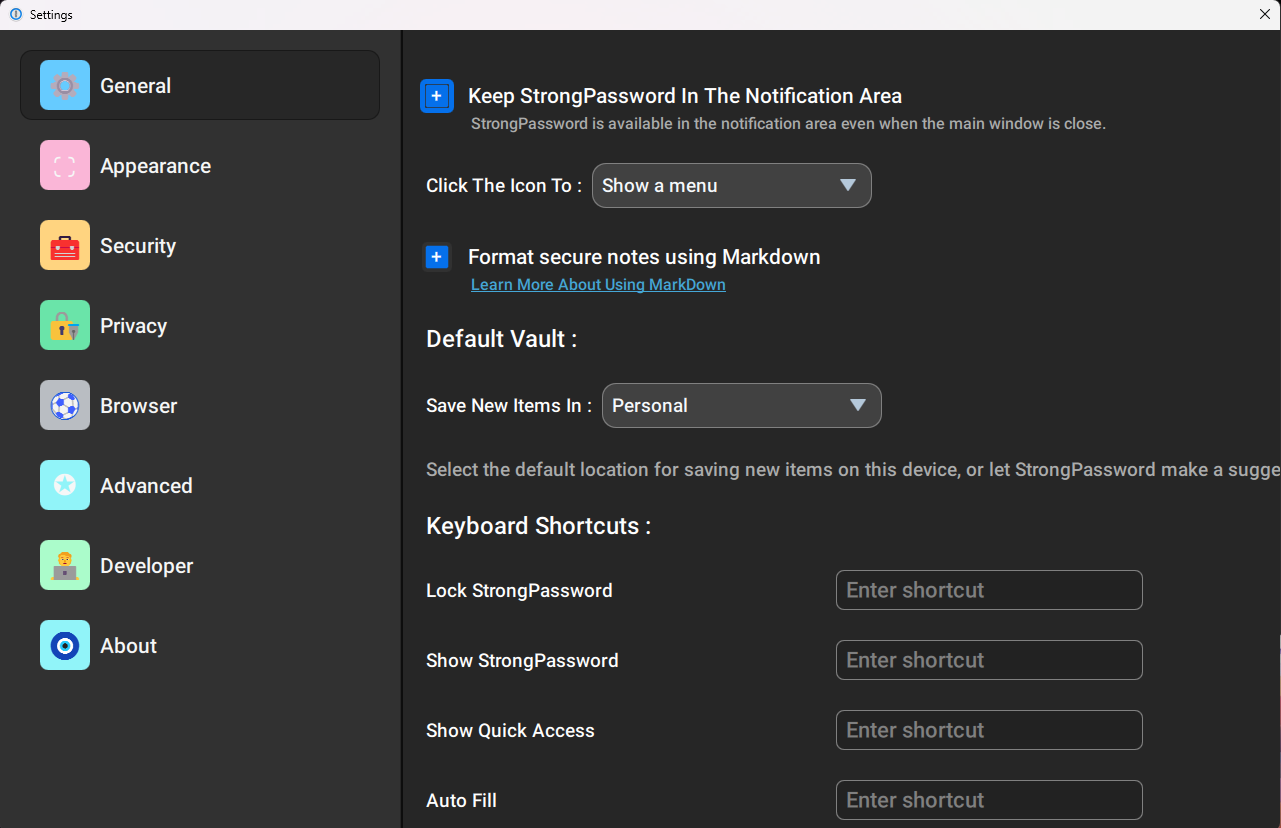
Task: Go to the Security settings tab
Action: pos(138,246)
